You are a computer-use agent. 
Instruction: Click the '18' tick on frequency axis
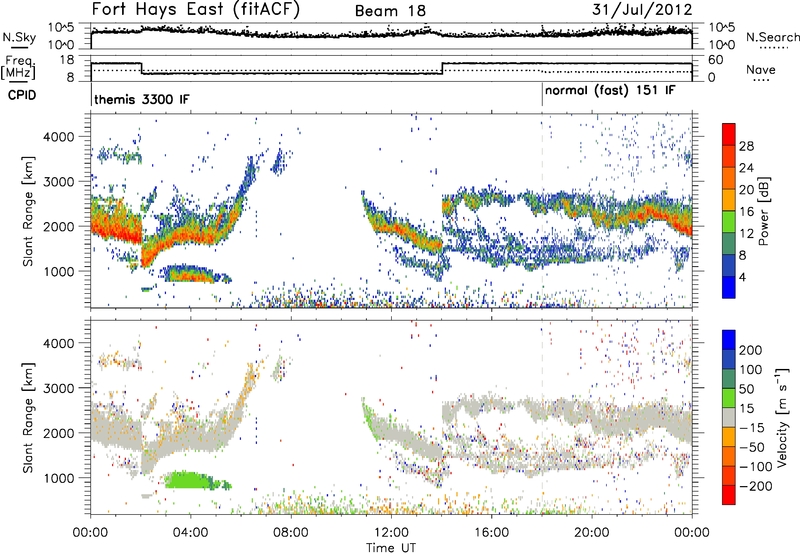(x=67, y=60)
